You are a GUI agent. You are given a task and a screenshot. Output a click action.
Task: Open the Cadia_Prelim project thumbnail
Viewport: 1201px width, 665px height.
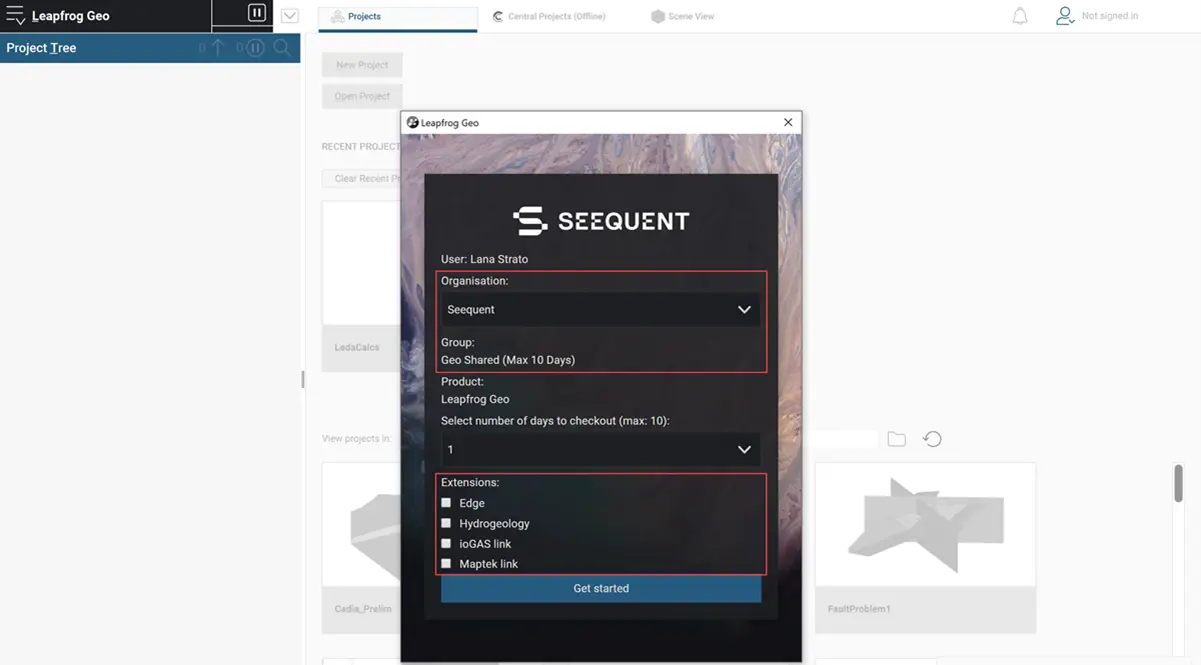pos(361,547)
